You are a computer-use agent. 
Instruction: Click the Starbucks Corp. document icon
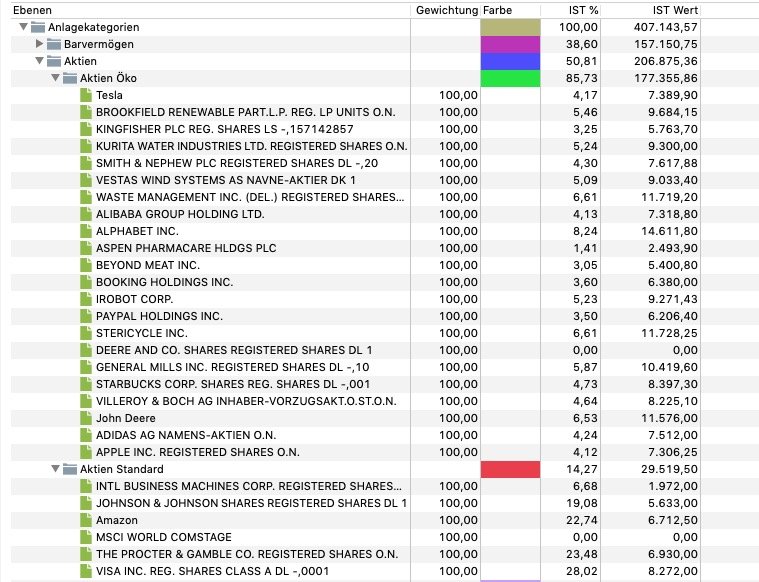86,384
